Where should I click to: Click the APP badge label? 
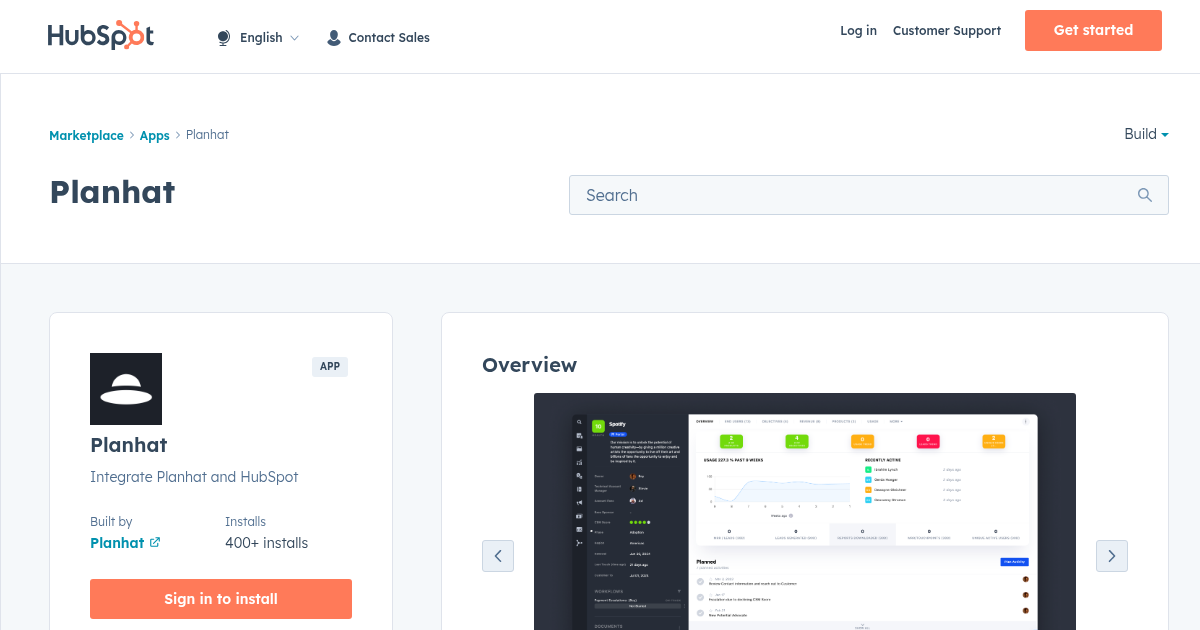330,367
